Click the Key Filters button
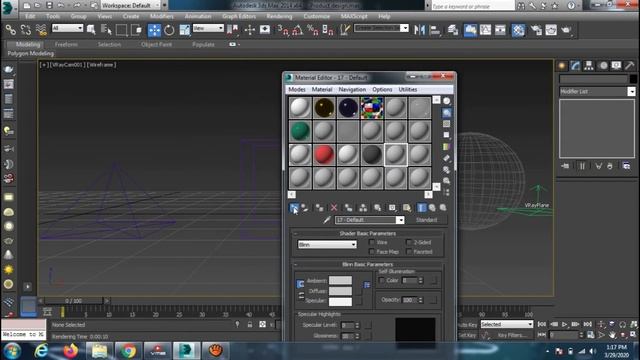 [x=512, y=335]
